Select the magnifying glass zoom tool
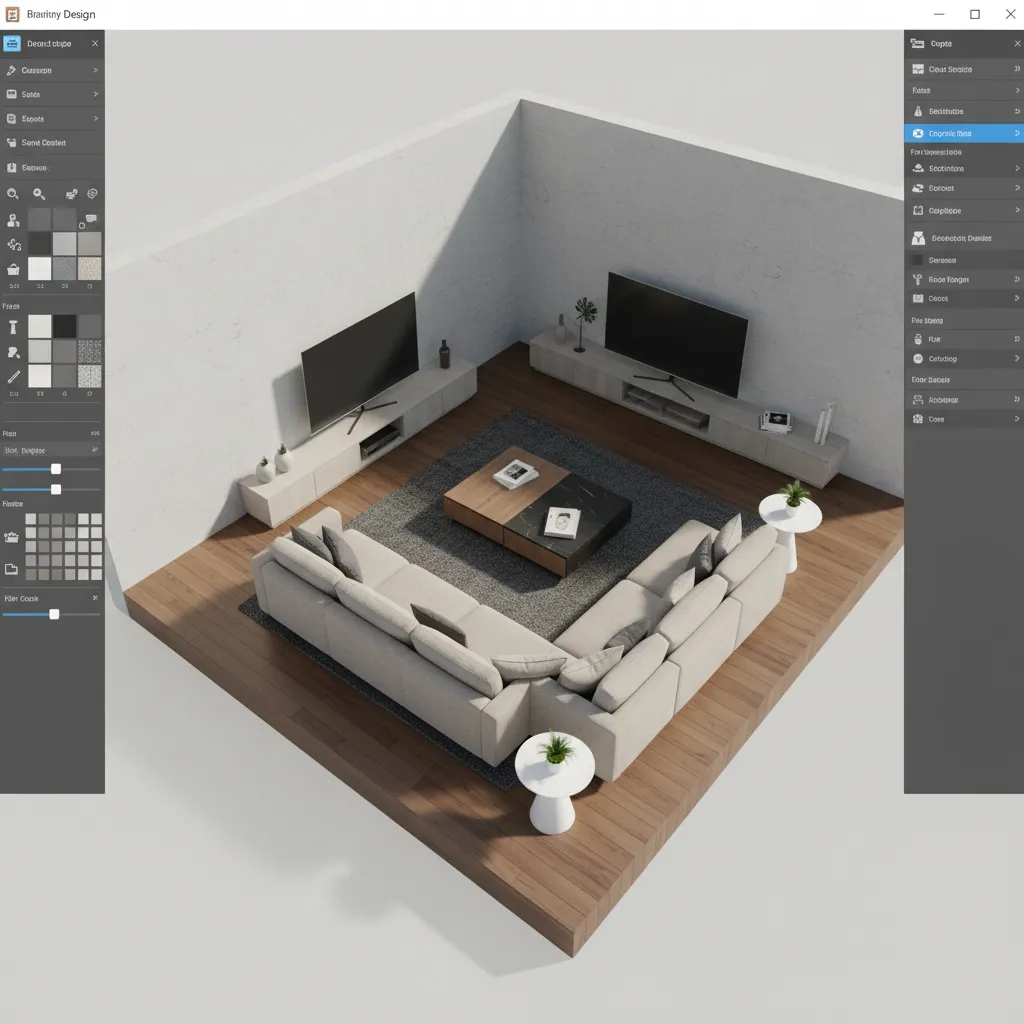Image resolution: width=1024 pixels, height=1024 pixels. coord(12,195)
